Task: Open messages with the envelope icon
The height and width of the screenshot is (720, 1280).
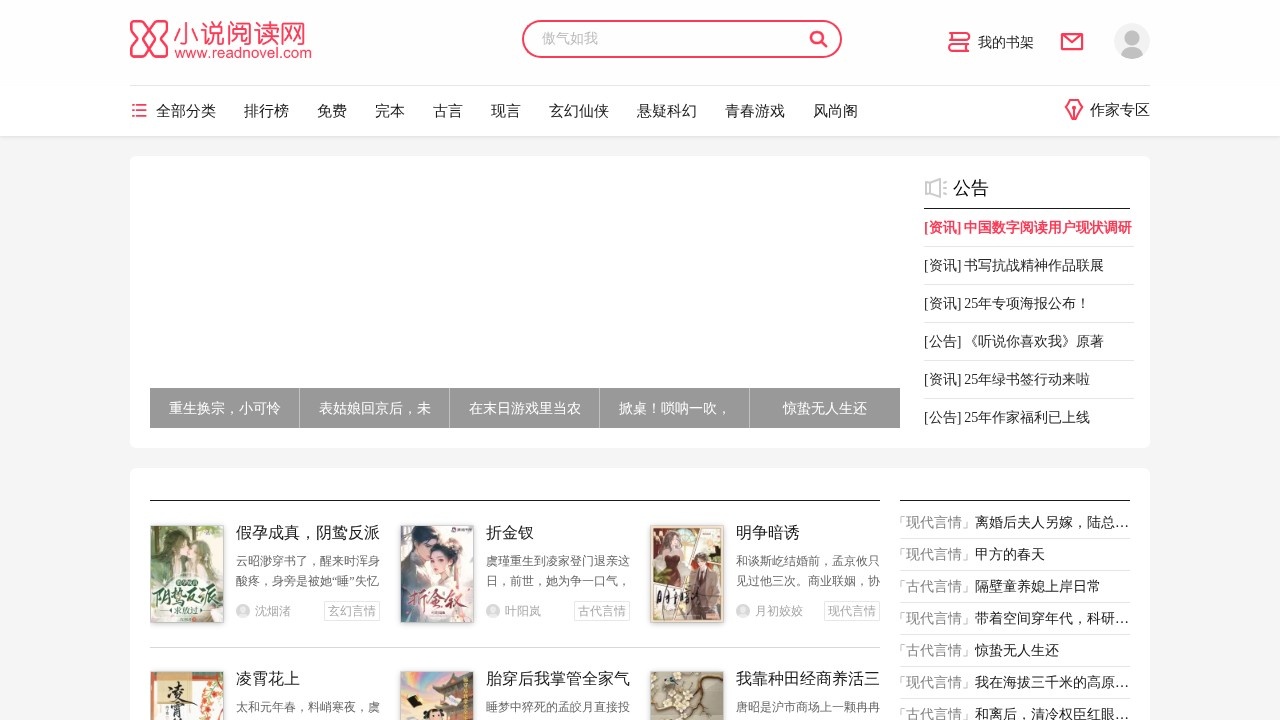Action: coord(1071,42)
